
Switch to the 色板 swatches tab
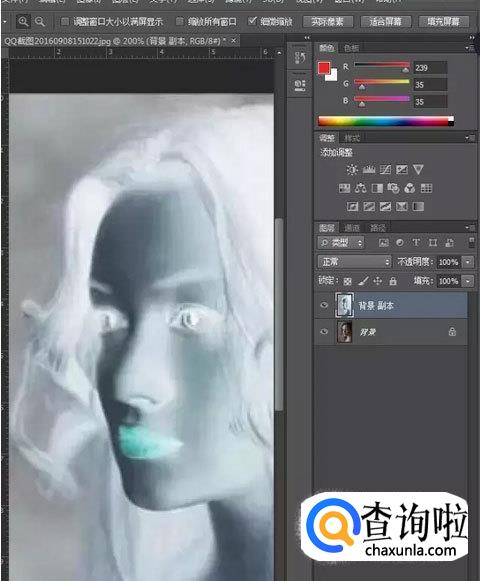click(x=351, y=48)
